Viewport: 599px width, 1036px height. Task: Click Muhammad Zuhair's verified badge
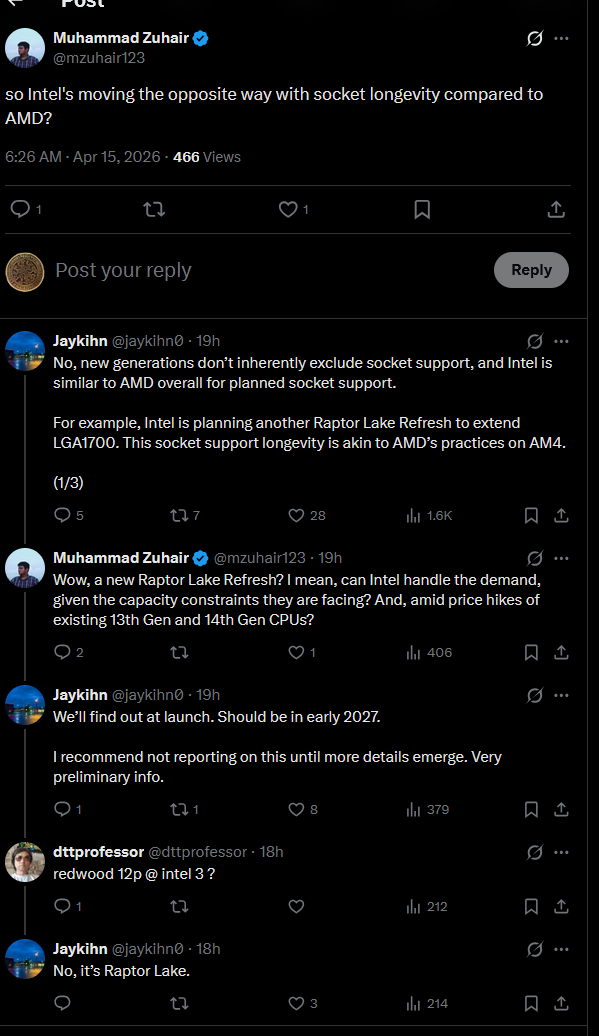pyautogui.click(x=198, y=37)
